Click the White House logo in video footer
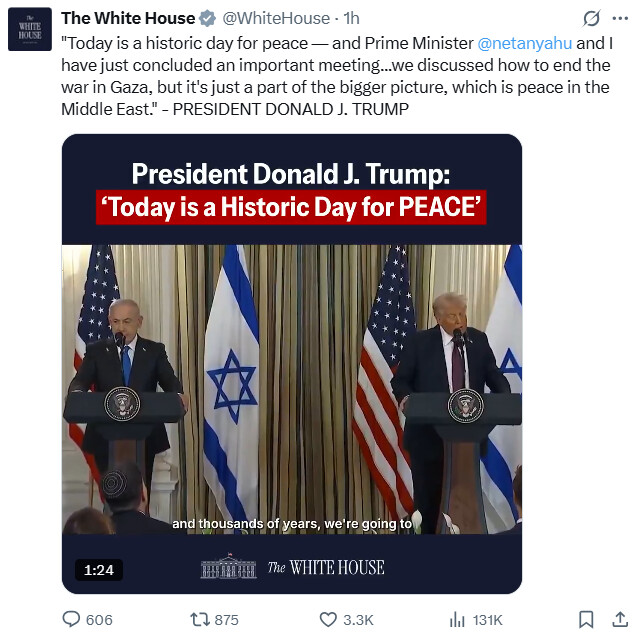Viewport: 643px width, 638px height. (292, 567)
